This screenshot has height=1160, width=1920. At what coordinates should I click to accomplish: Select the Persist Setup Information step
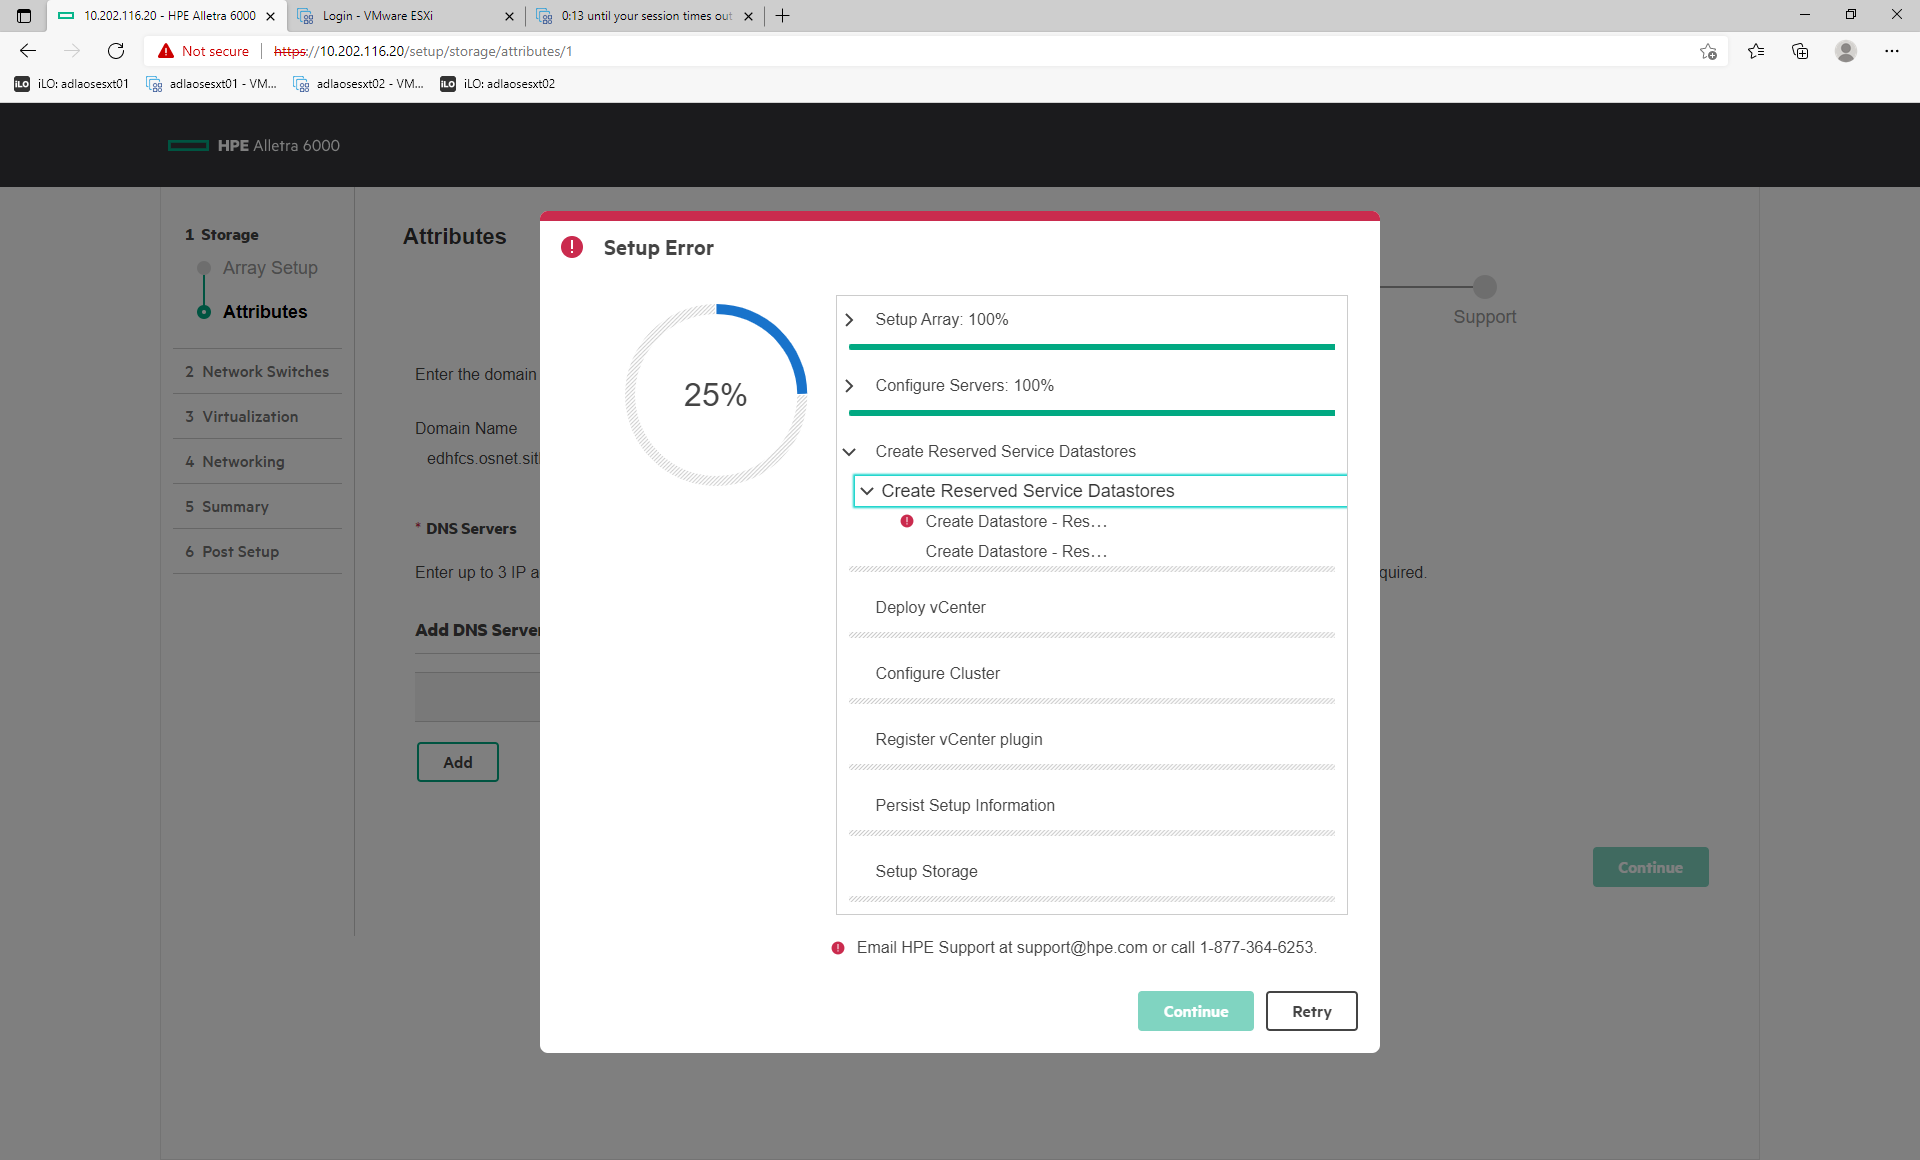(965, 806)
